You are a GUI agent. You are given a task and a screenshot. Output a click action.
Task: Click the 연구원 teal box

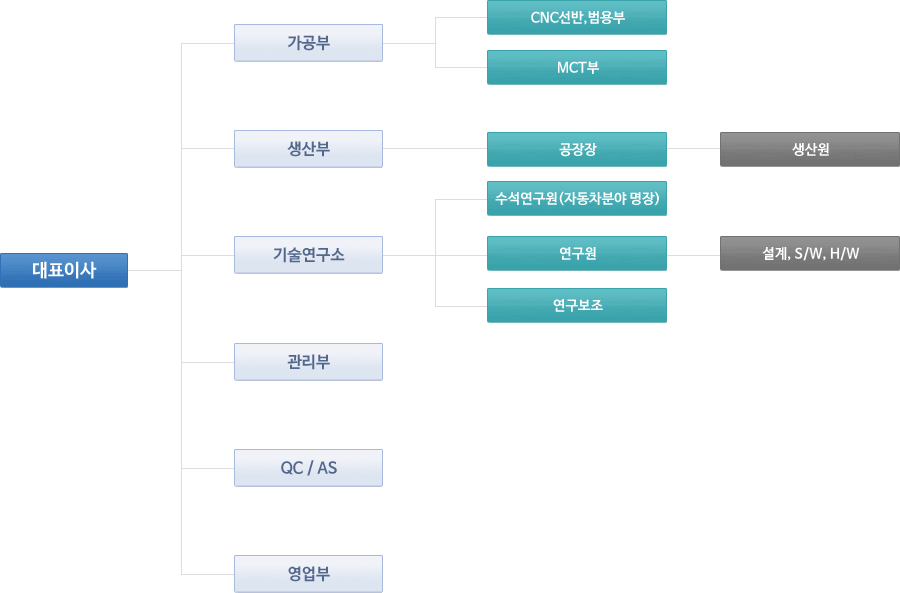[x=577, y=253]
